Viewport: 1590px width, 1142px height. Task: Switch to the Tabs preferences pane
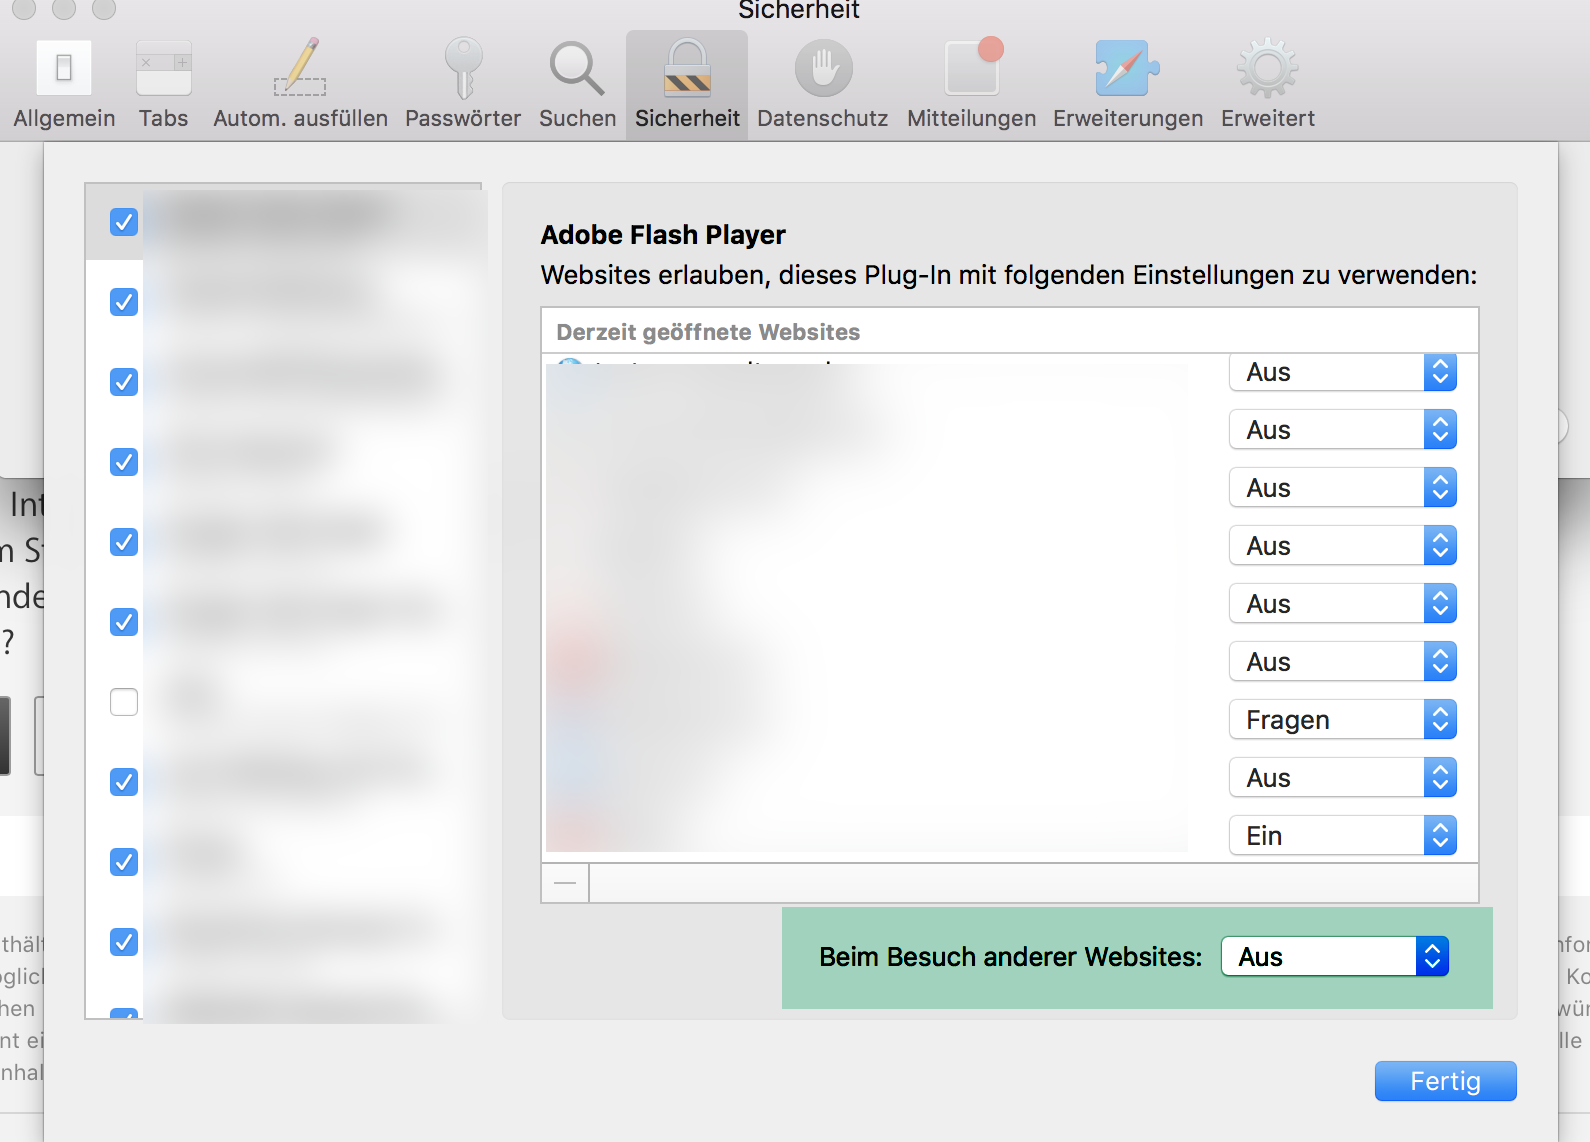pyautogui.click(x=163, y=85)
